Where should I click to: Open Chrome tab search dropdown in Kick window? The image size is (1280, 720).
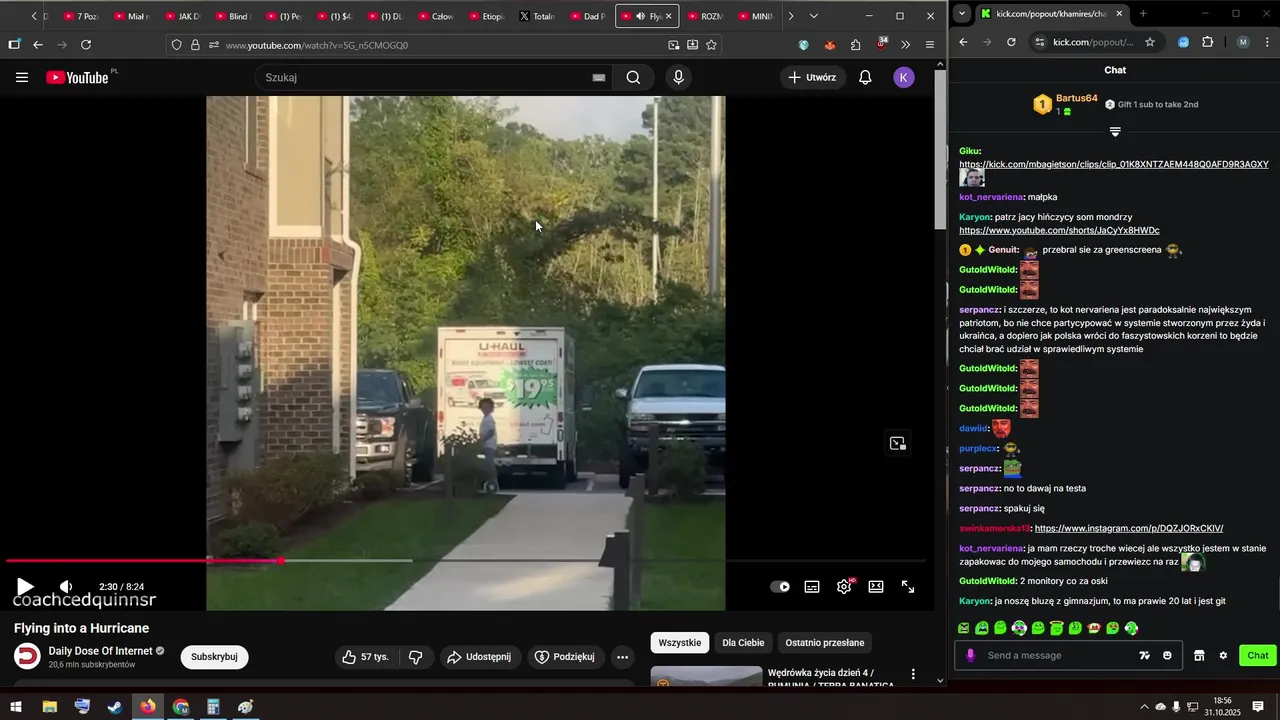point(962,14)
